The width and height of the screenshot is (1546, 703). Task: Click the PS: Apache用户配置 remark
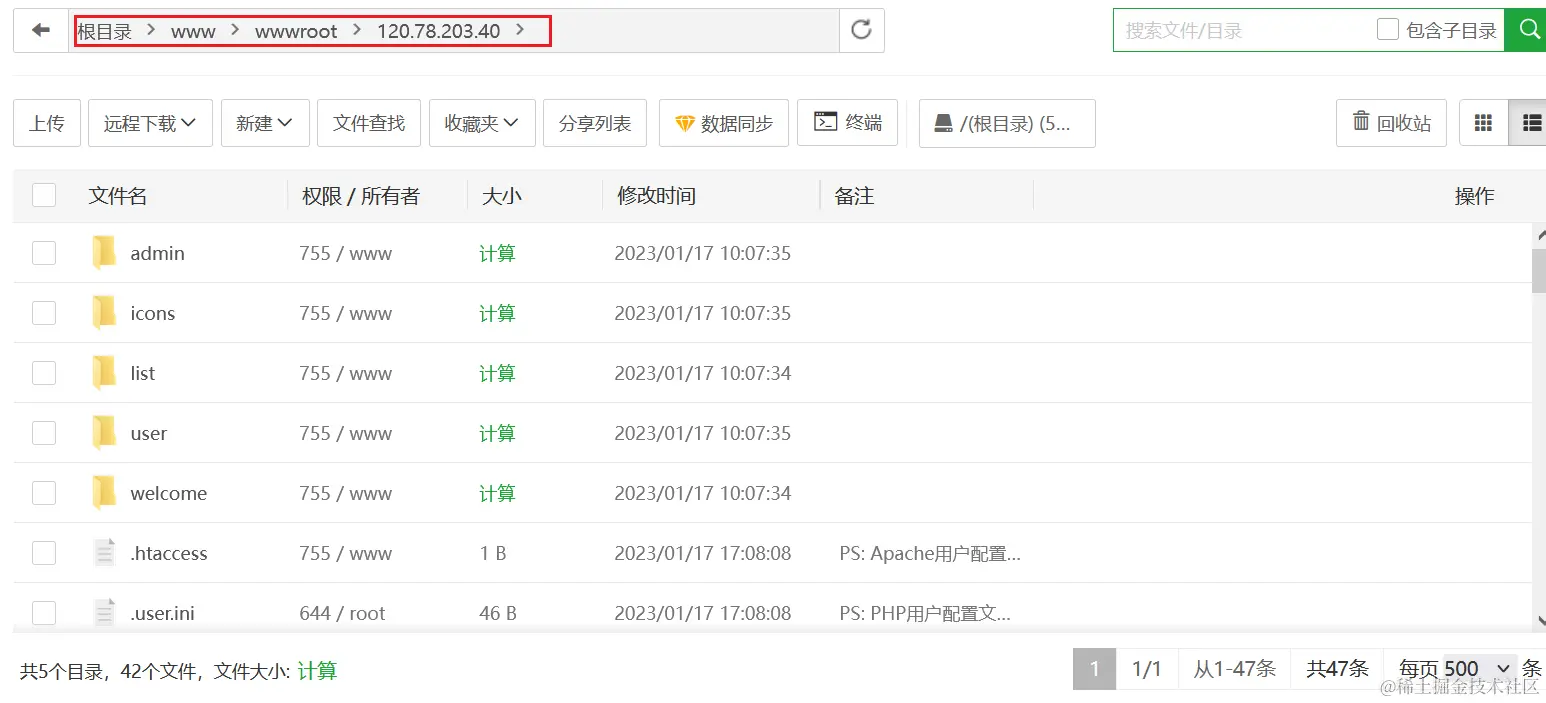coord(930,553)
